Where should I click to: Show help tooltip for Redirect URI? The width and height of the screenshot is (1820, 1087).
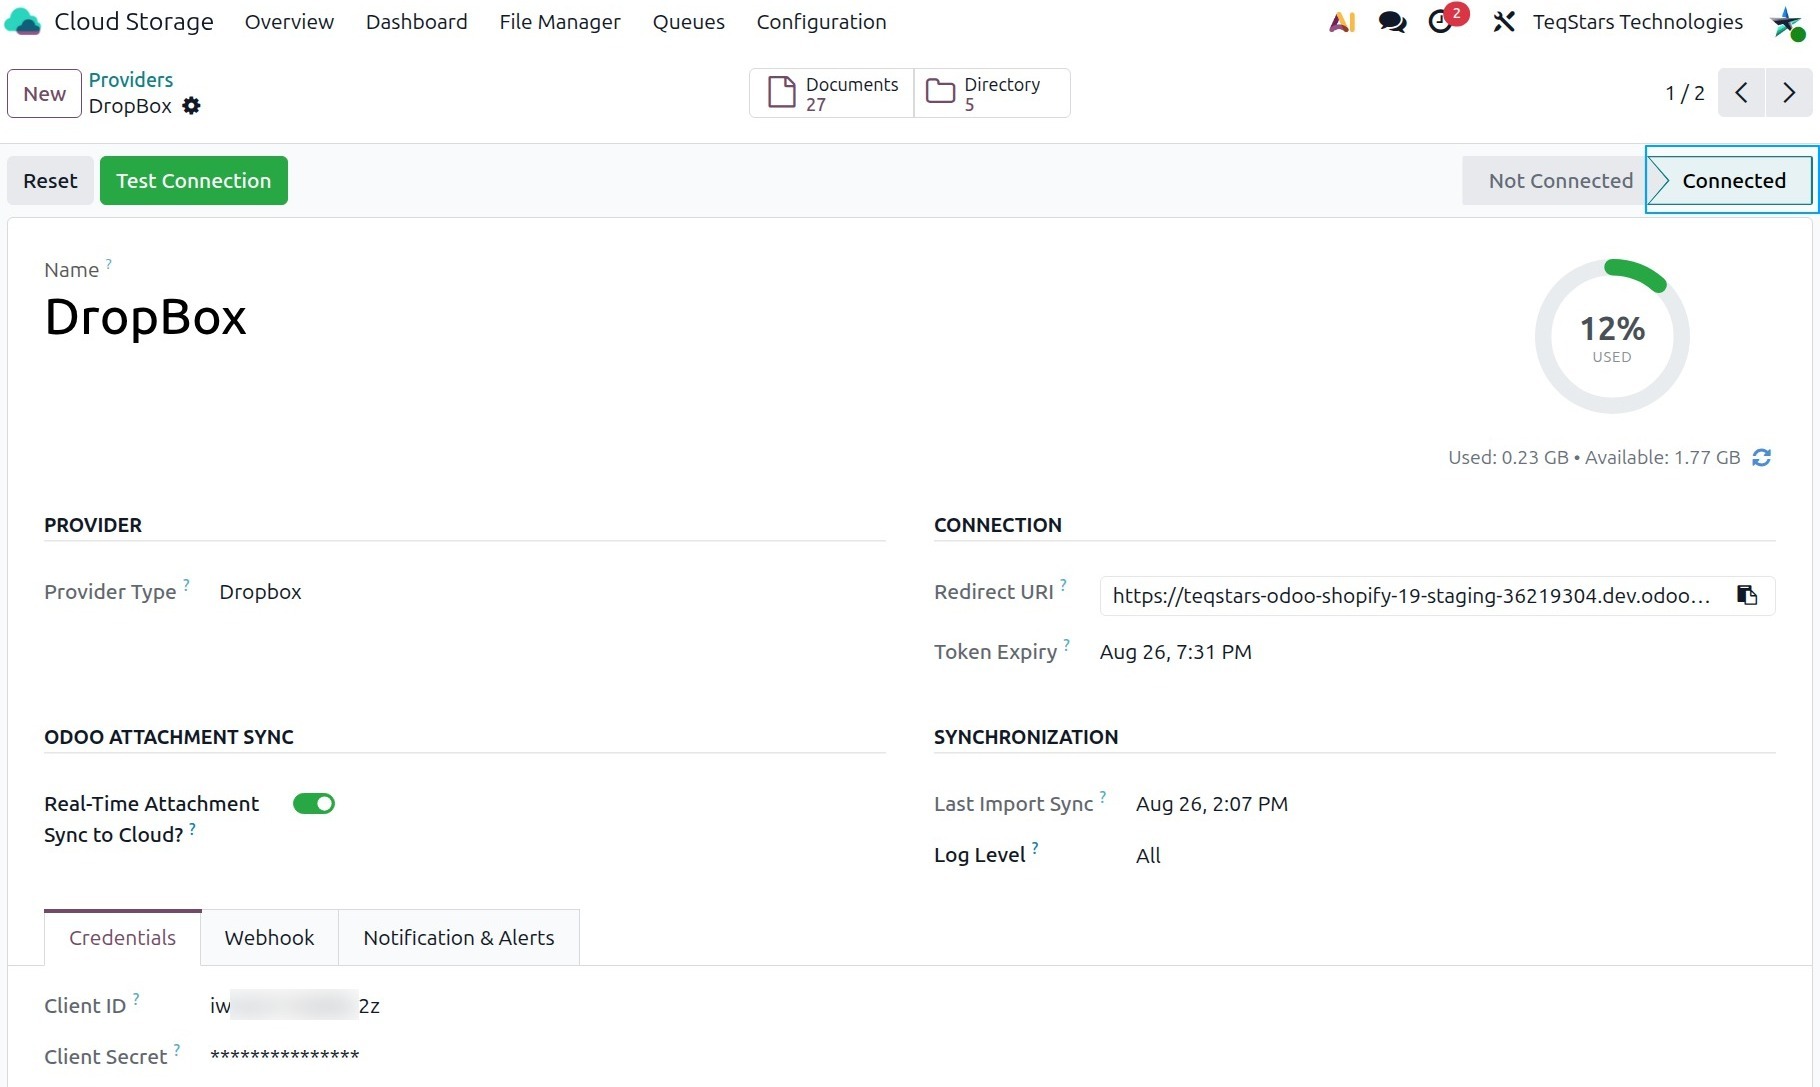coord(1063,585)
